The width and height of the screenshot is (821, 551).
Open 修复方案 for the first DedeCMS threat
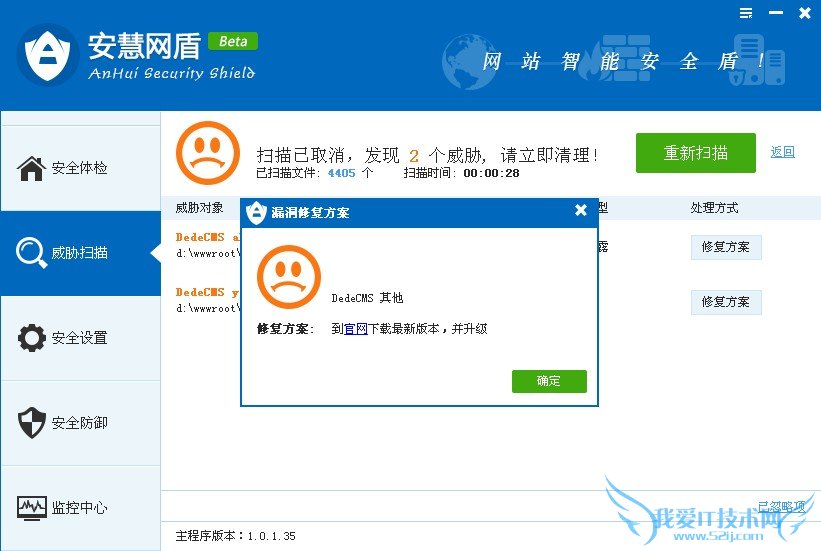(726, 247)
